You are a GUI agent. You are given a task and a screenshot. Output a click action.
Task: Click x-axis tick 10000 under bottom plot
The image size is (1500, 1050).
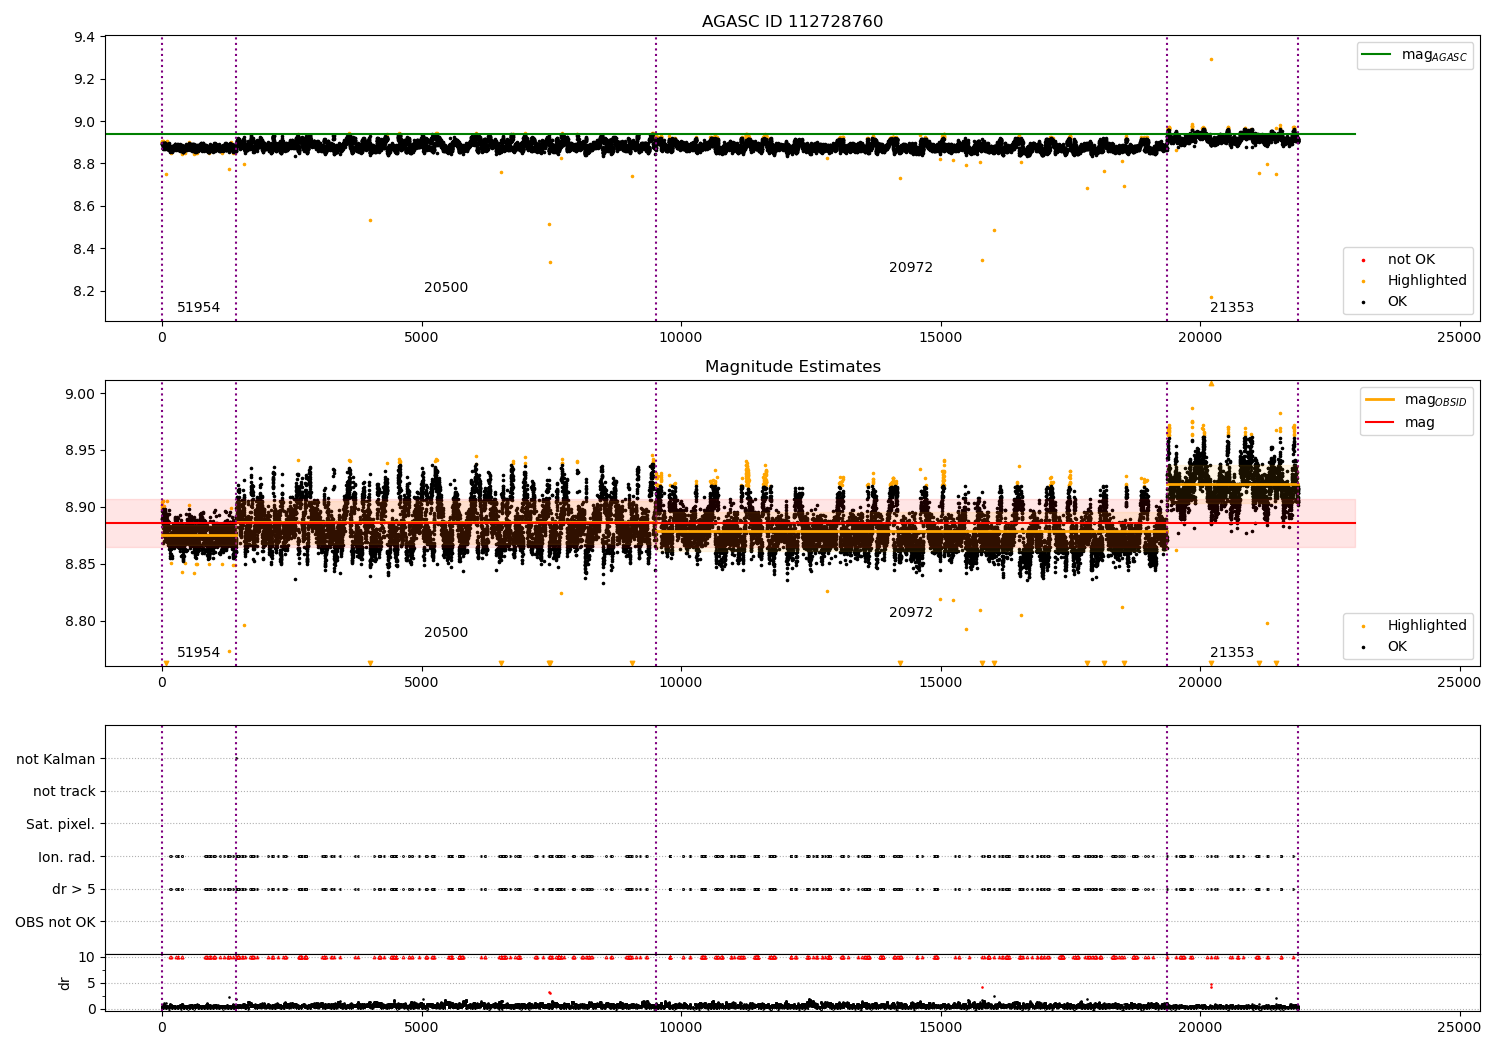pos(681,1027)
